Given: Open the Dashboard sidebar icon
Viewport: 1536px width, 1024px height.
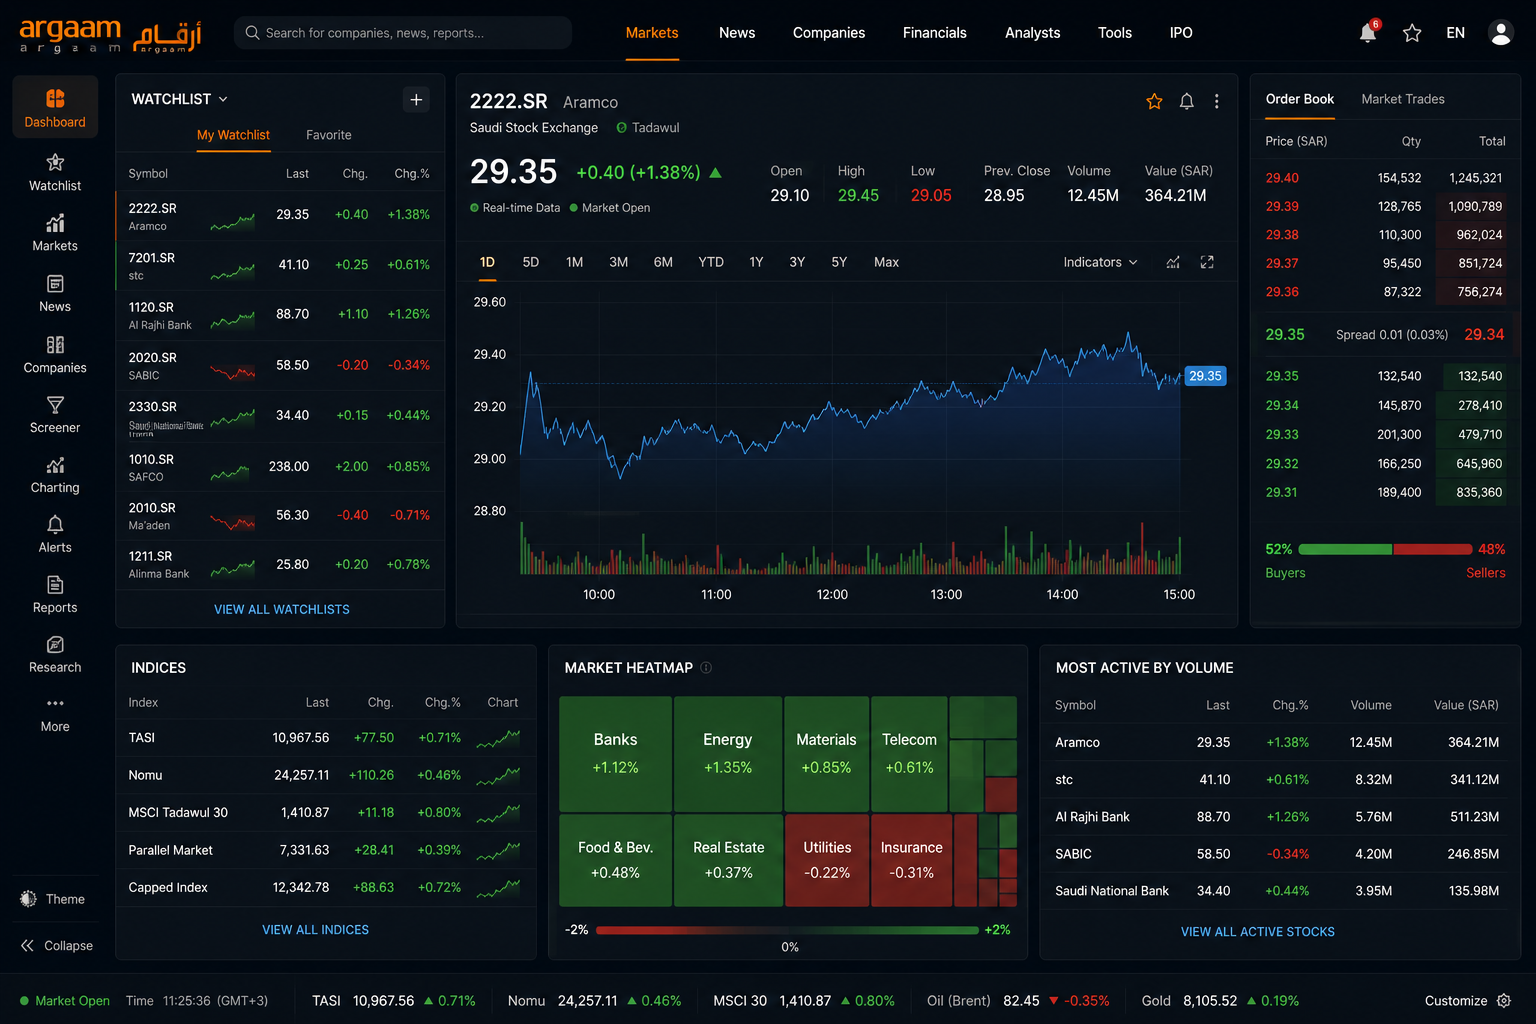Looking at the screenshot, I should click(x=55, y=98).
